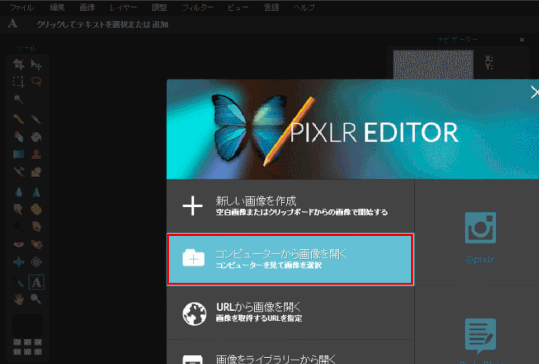This screenshot has width=539, height=364.
Task: Select the Color Replace tool
Action: coord(19,171)
